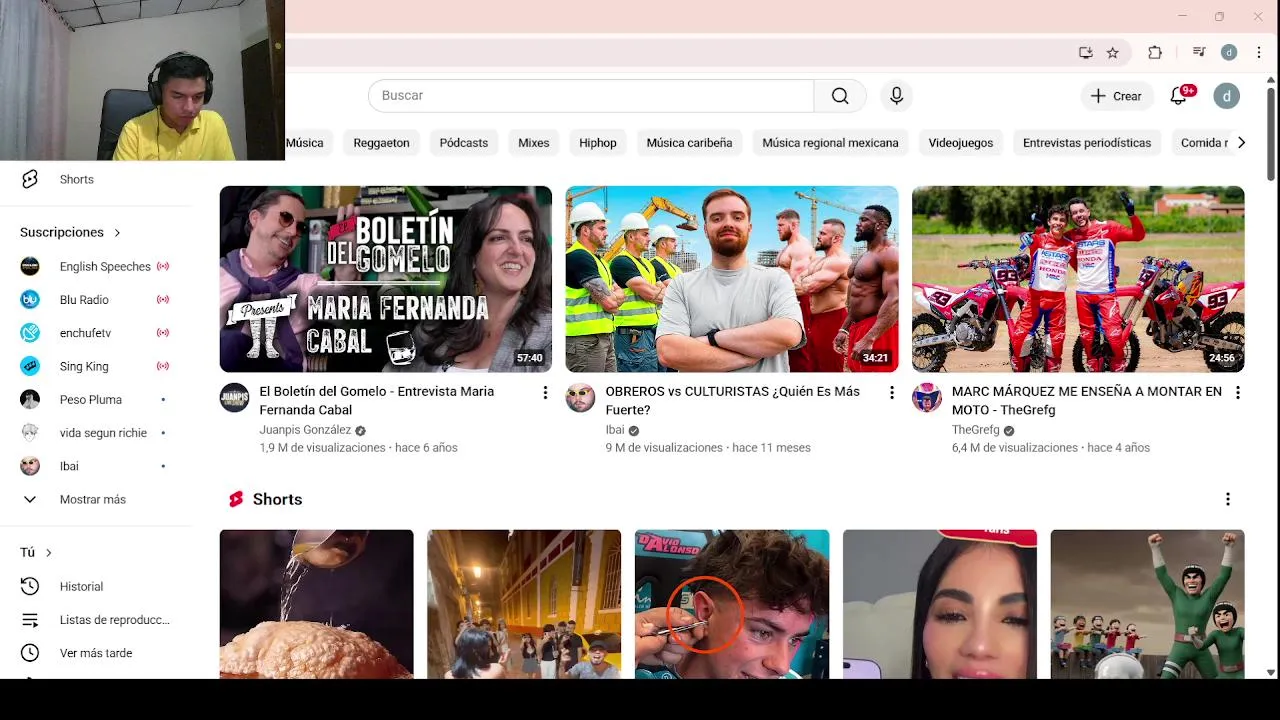Bookmark page with browser star icon

pos(1113,53)
